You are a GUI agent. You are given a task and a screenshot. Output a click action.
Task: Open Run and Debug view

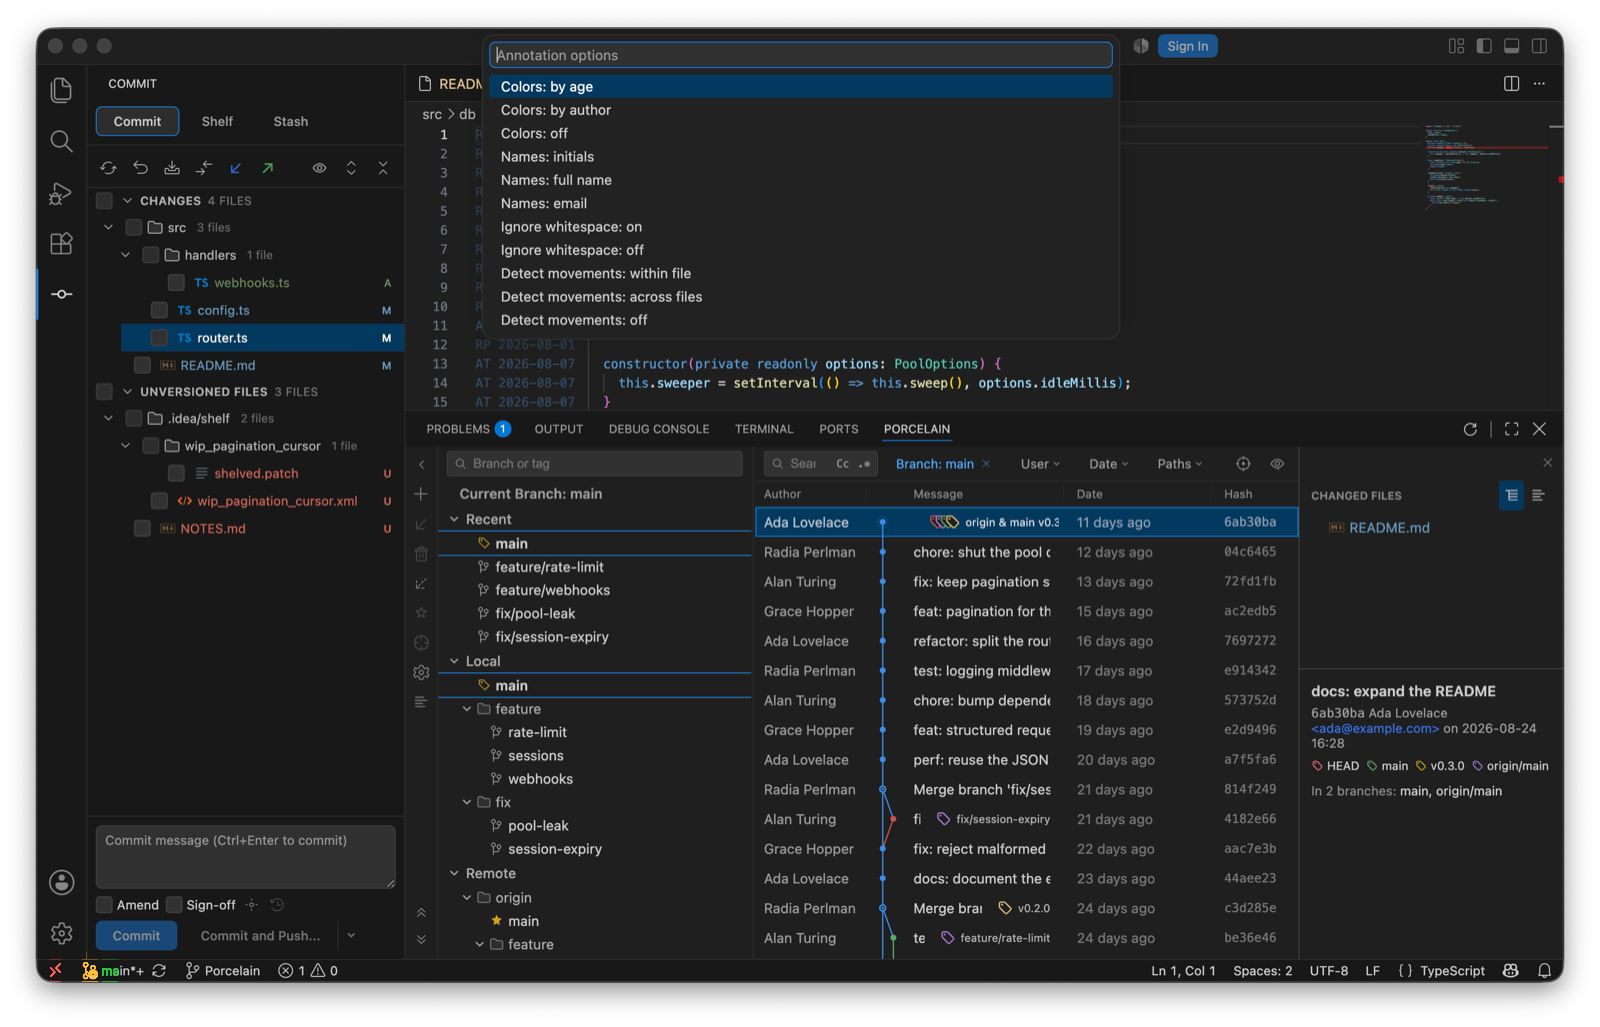[x=61, y=193]
